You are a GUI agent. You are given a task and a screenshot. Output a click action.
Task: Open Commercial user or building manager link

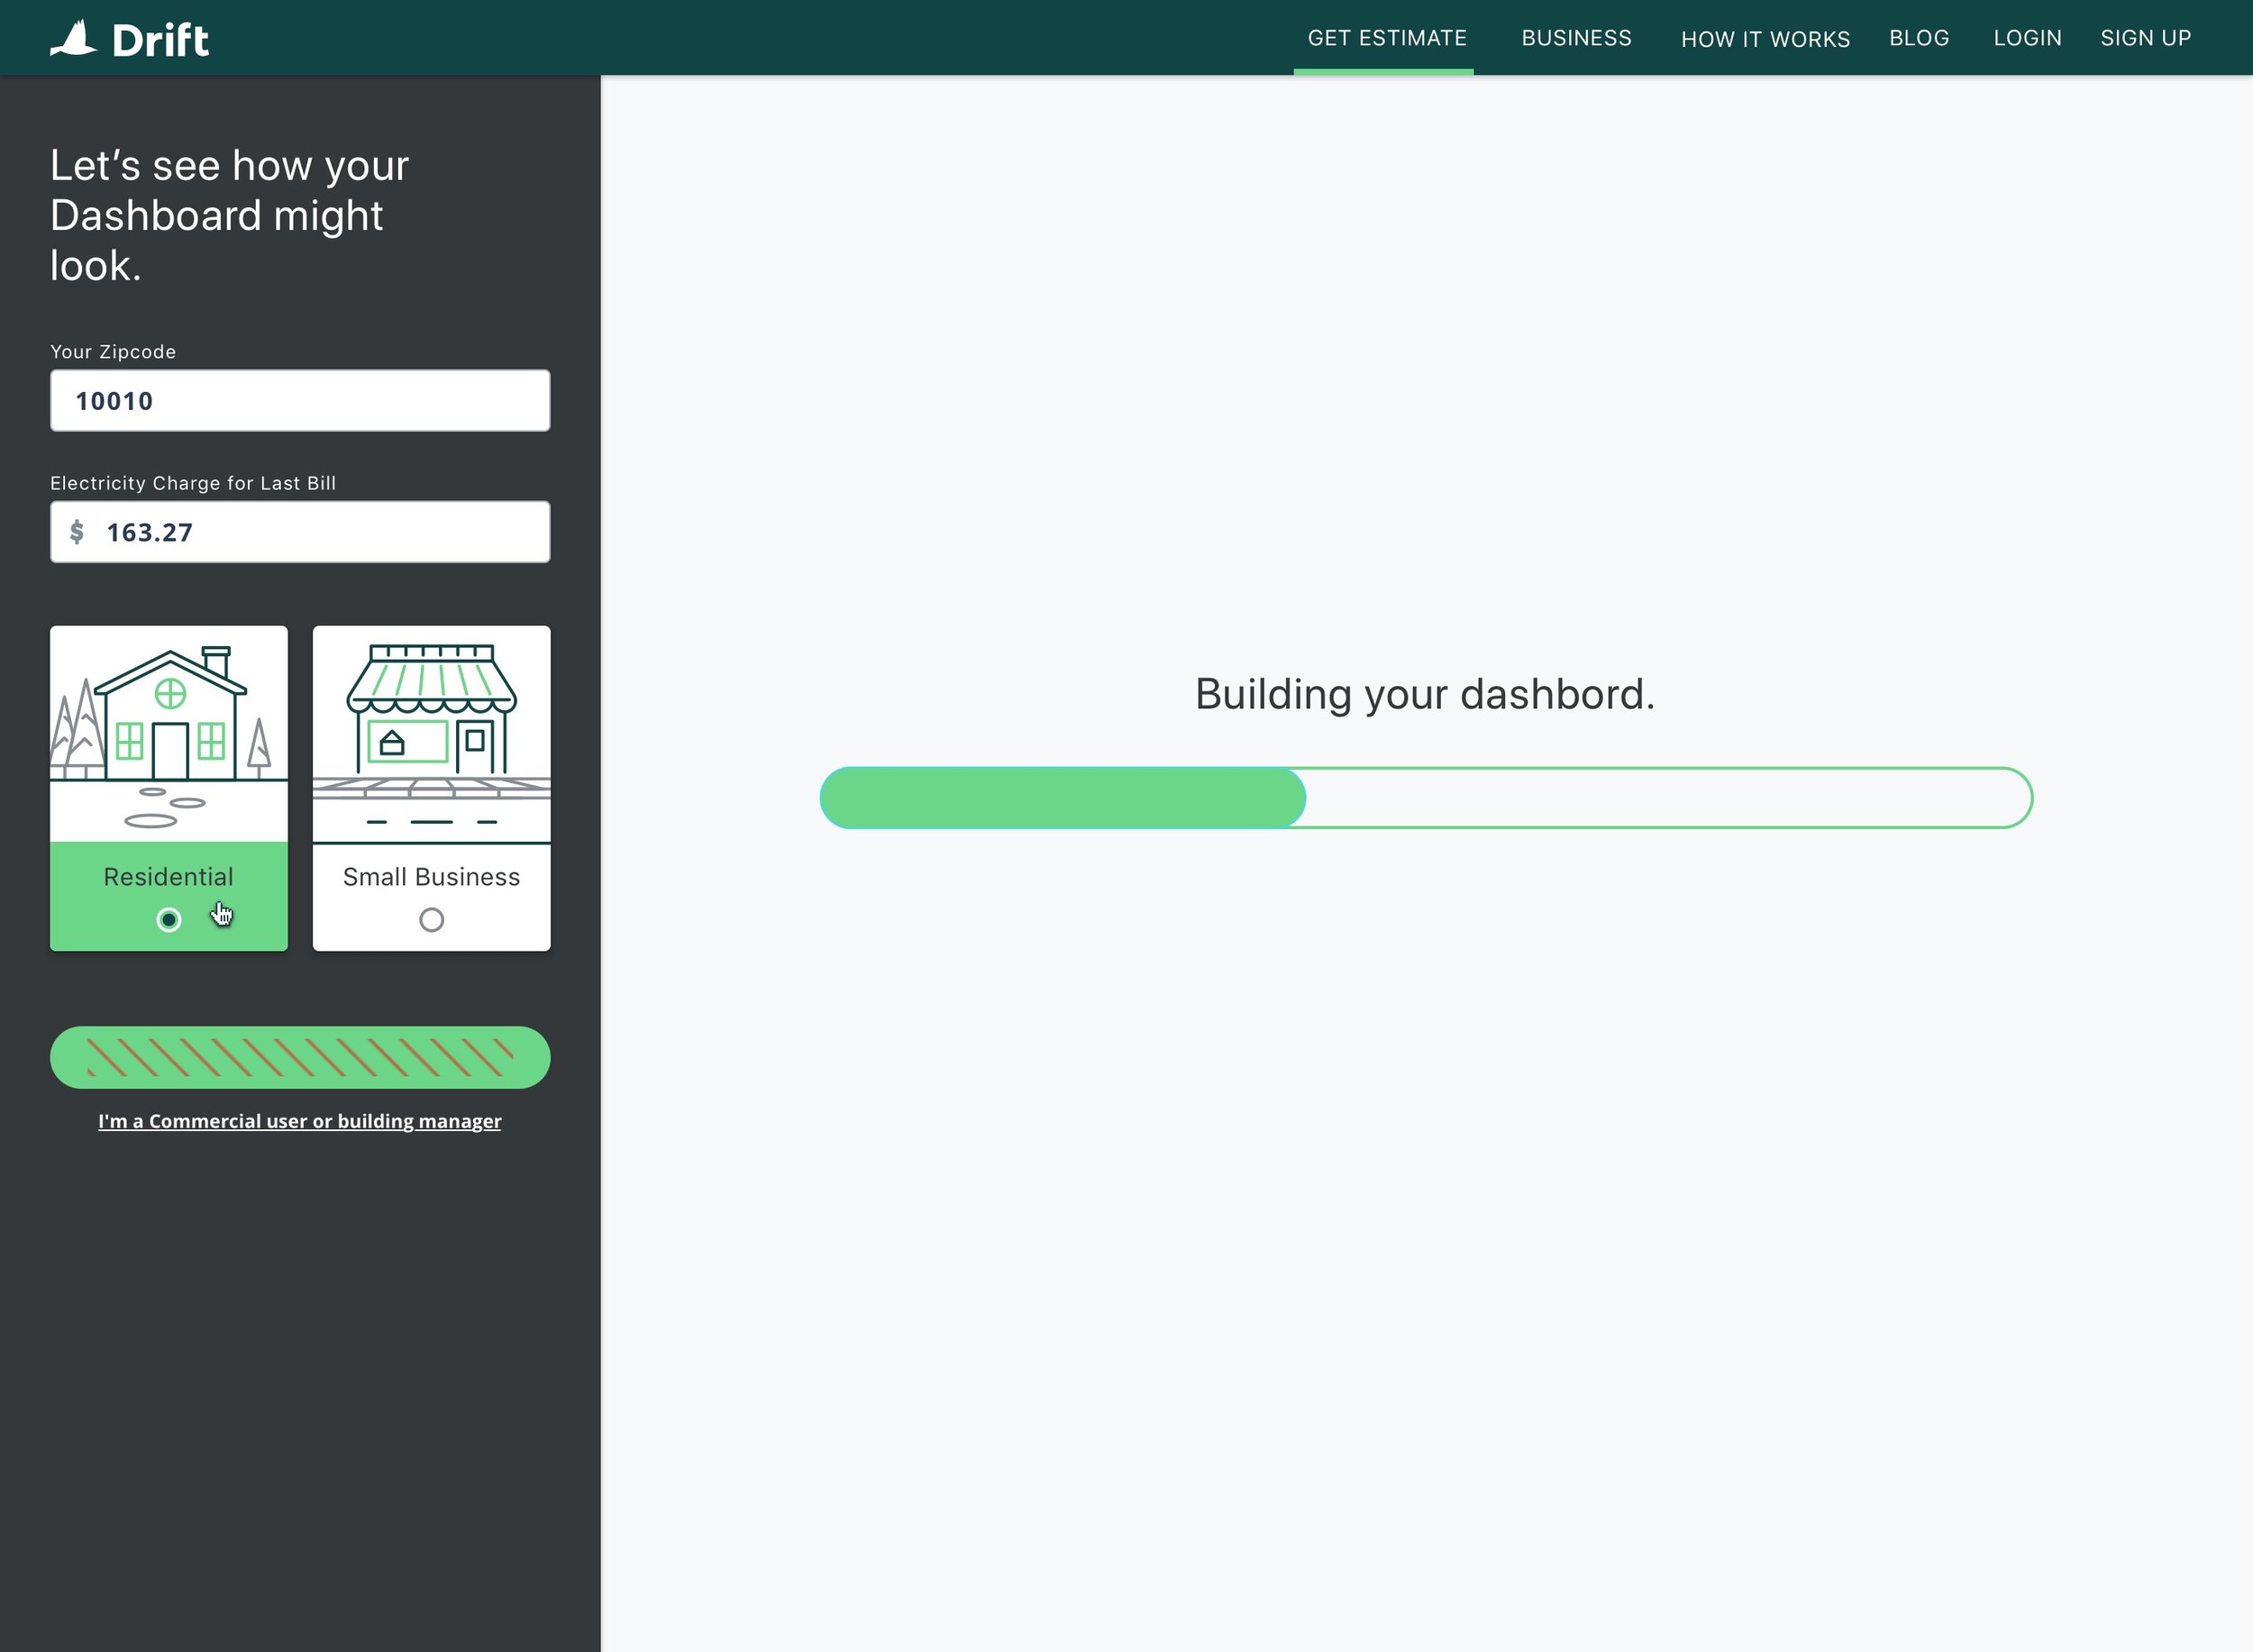pos(300,1121)
